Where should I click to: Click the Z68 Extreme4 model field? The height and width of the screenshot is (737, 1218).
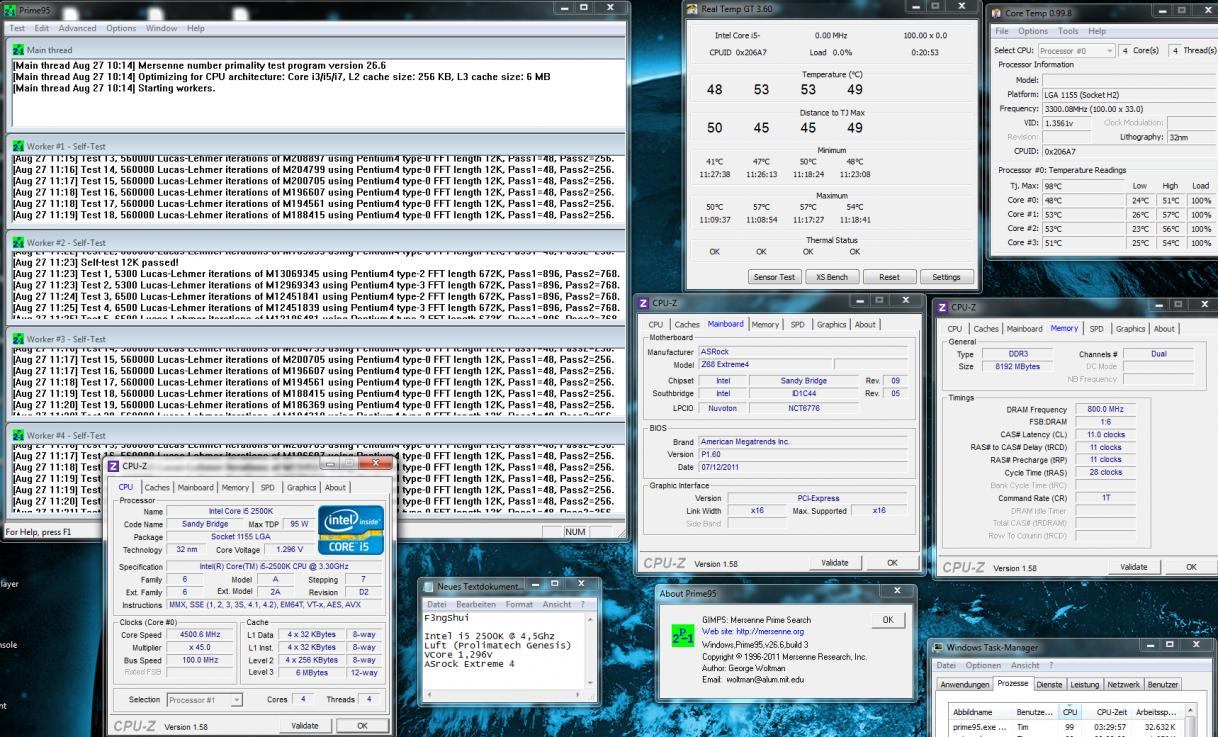coord(764,364)
